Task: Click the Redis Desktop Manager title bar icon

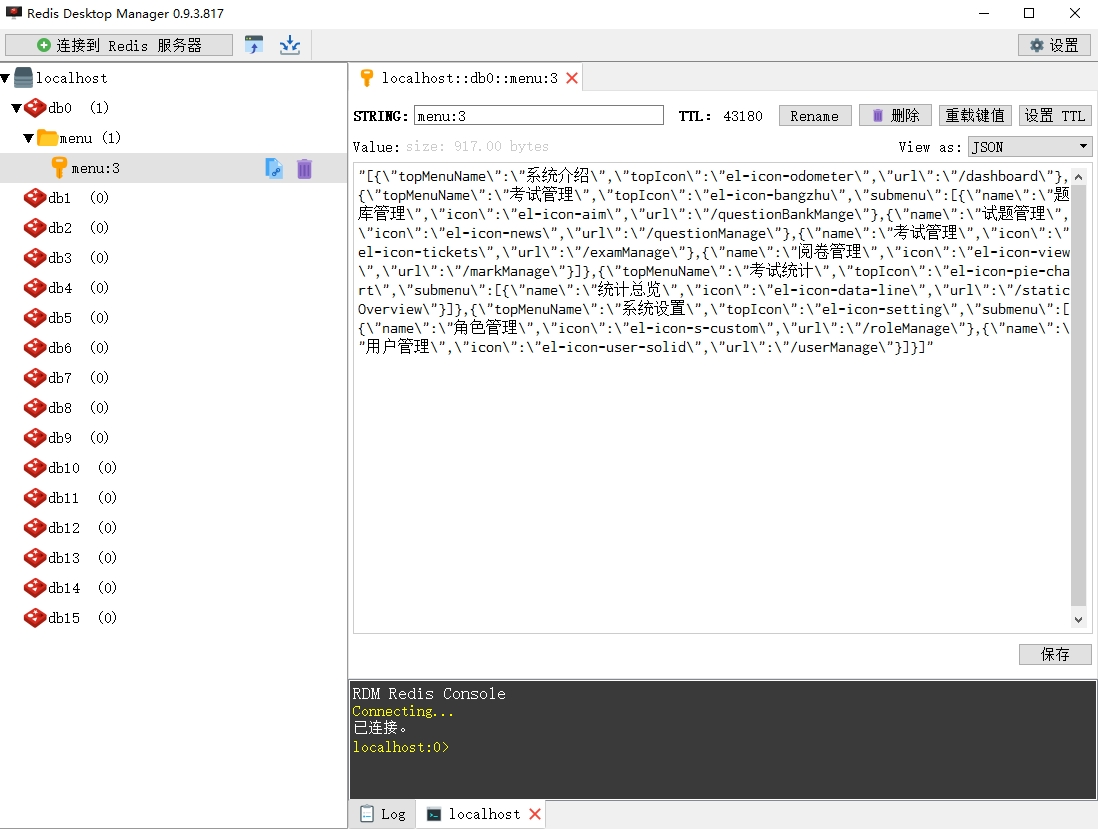Action: coord(13,13)
